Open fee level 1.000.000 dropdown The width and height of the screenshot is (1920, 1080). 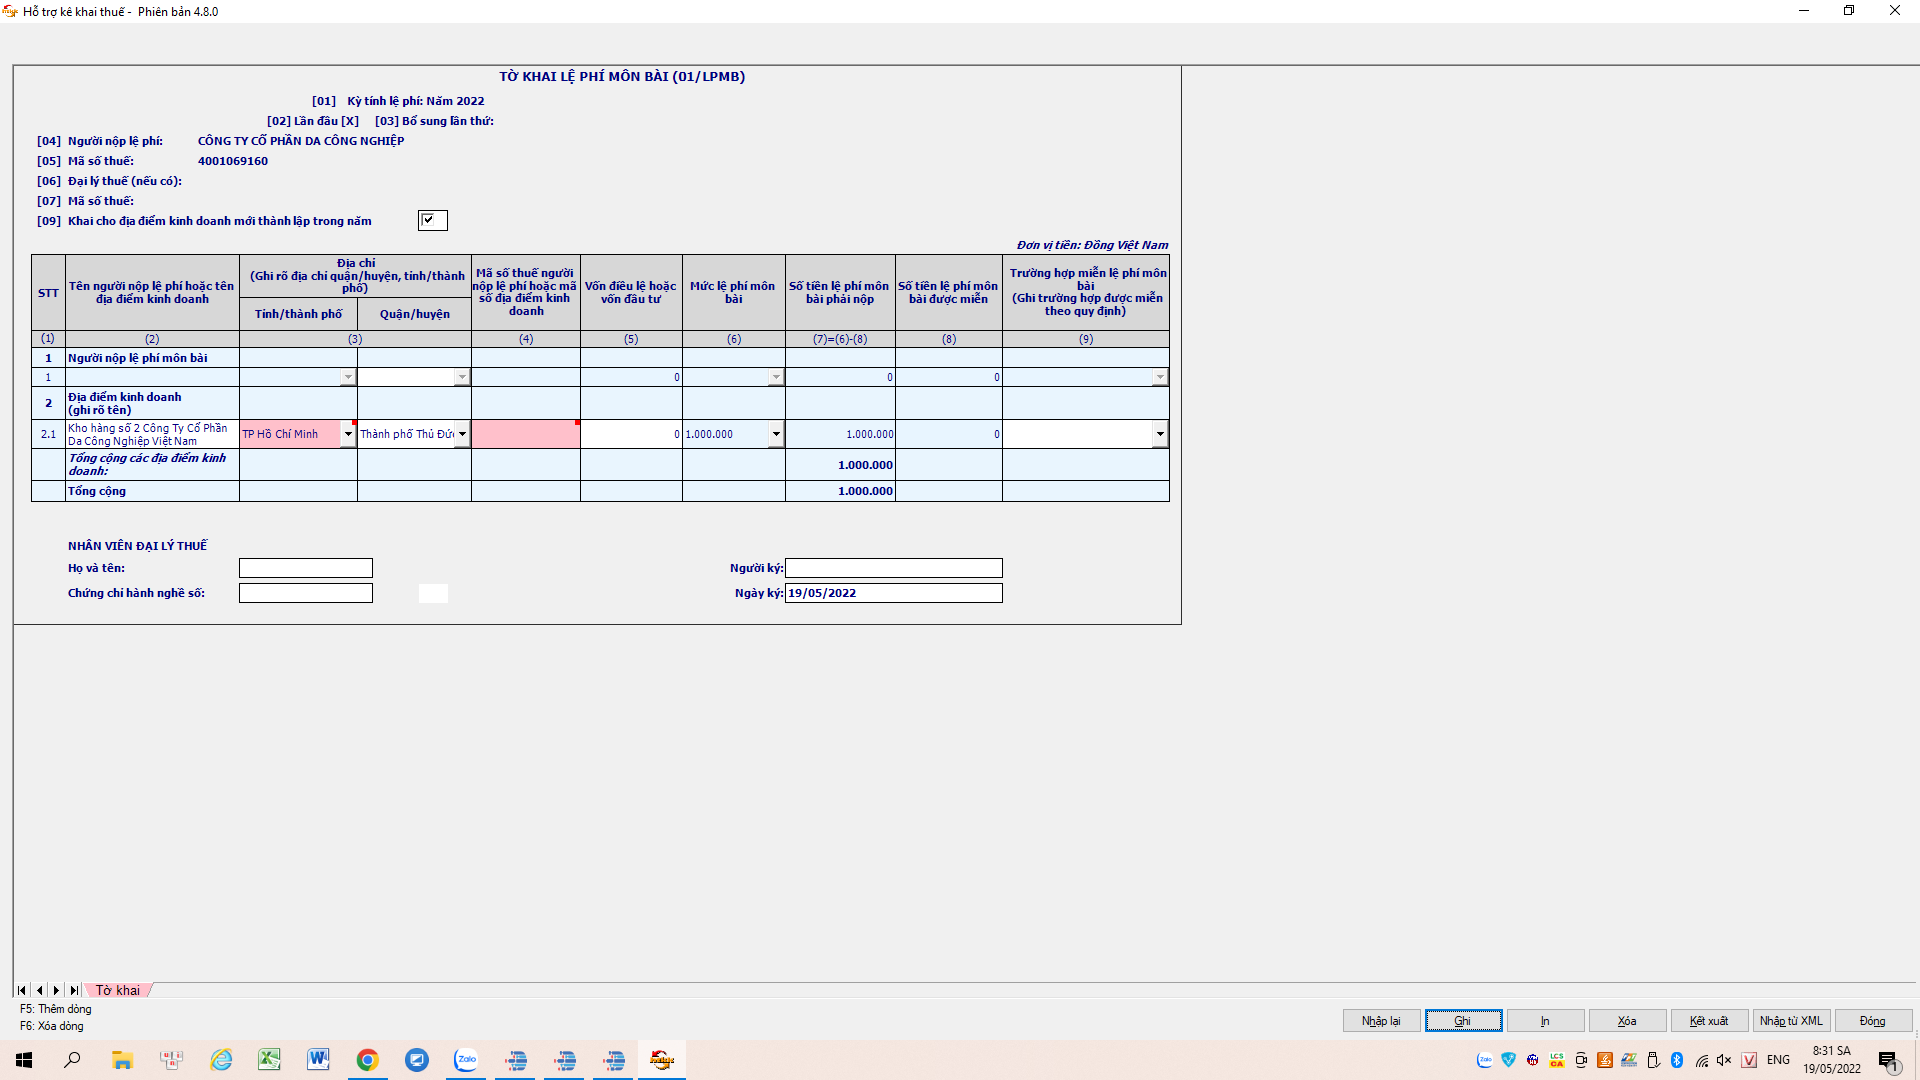point(776,434)
